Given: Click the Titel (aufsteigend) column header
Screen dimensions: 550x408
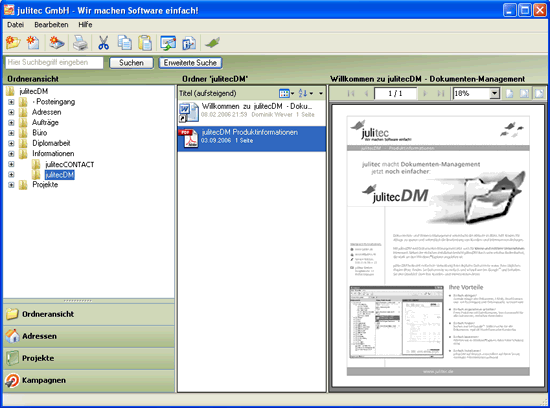Looking at the screenshot, I should point(208,93).
